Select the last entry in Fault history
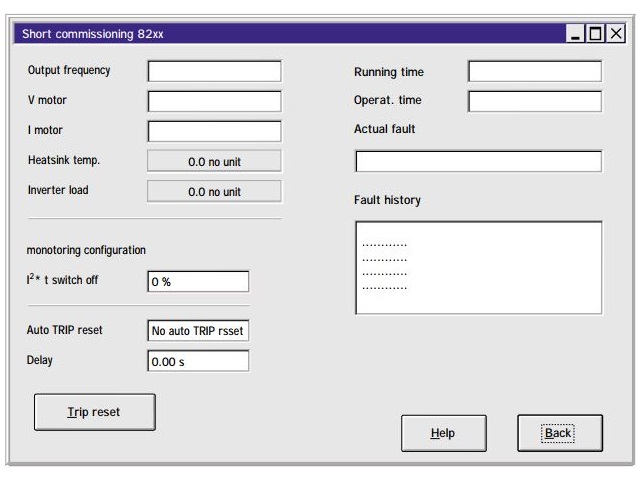The height and width of the screenshot is (480, 640). (x=385, y=288)
